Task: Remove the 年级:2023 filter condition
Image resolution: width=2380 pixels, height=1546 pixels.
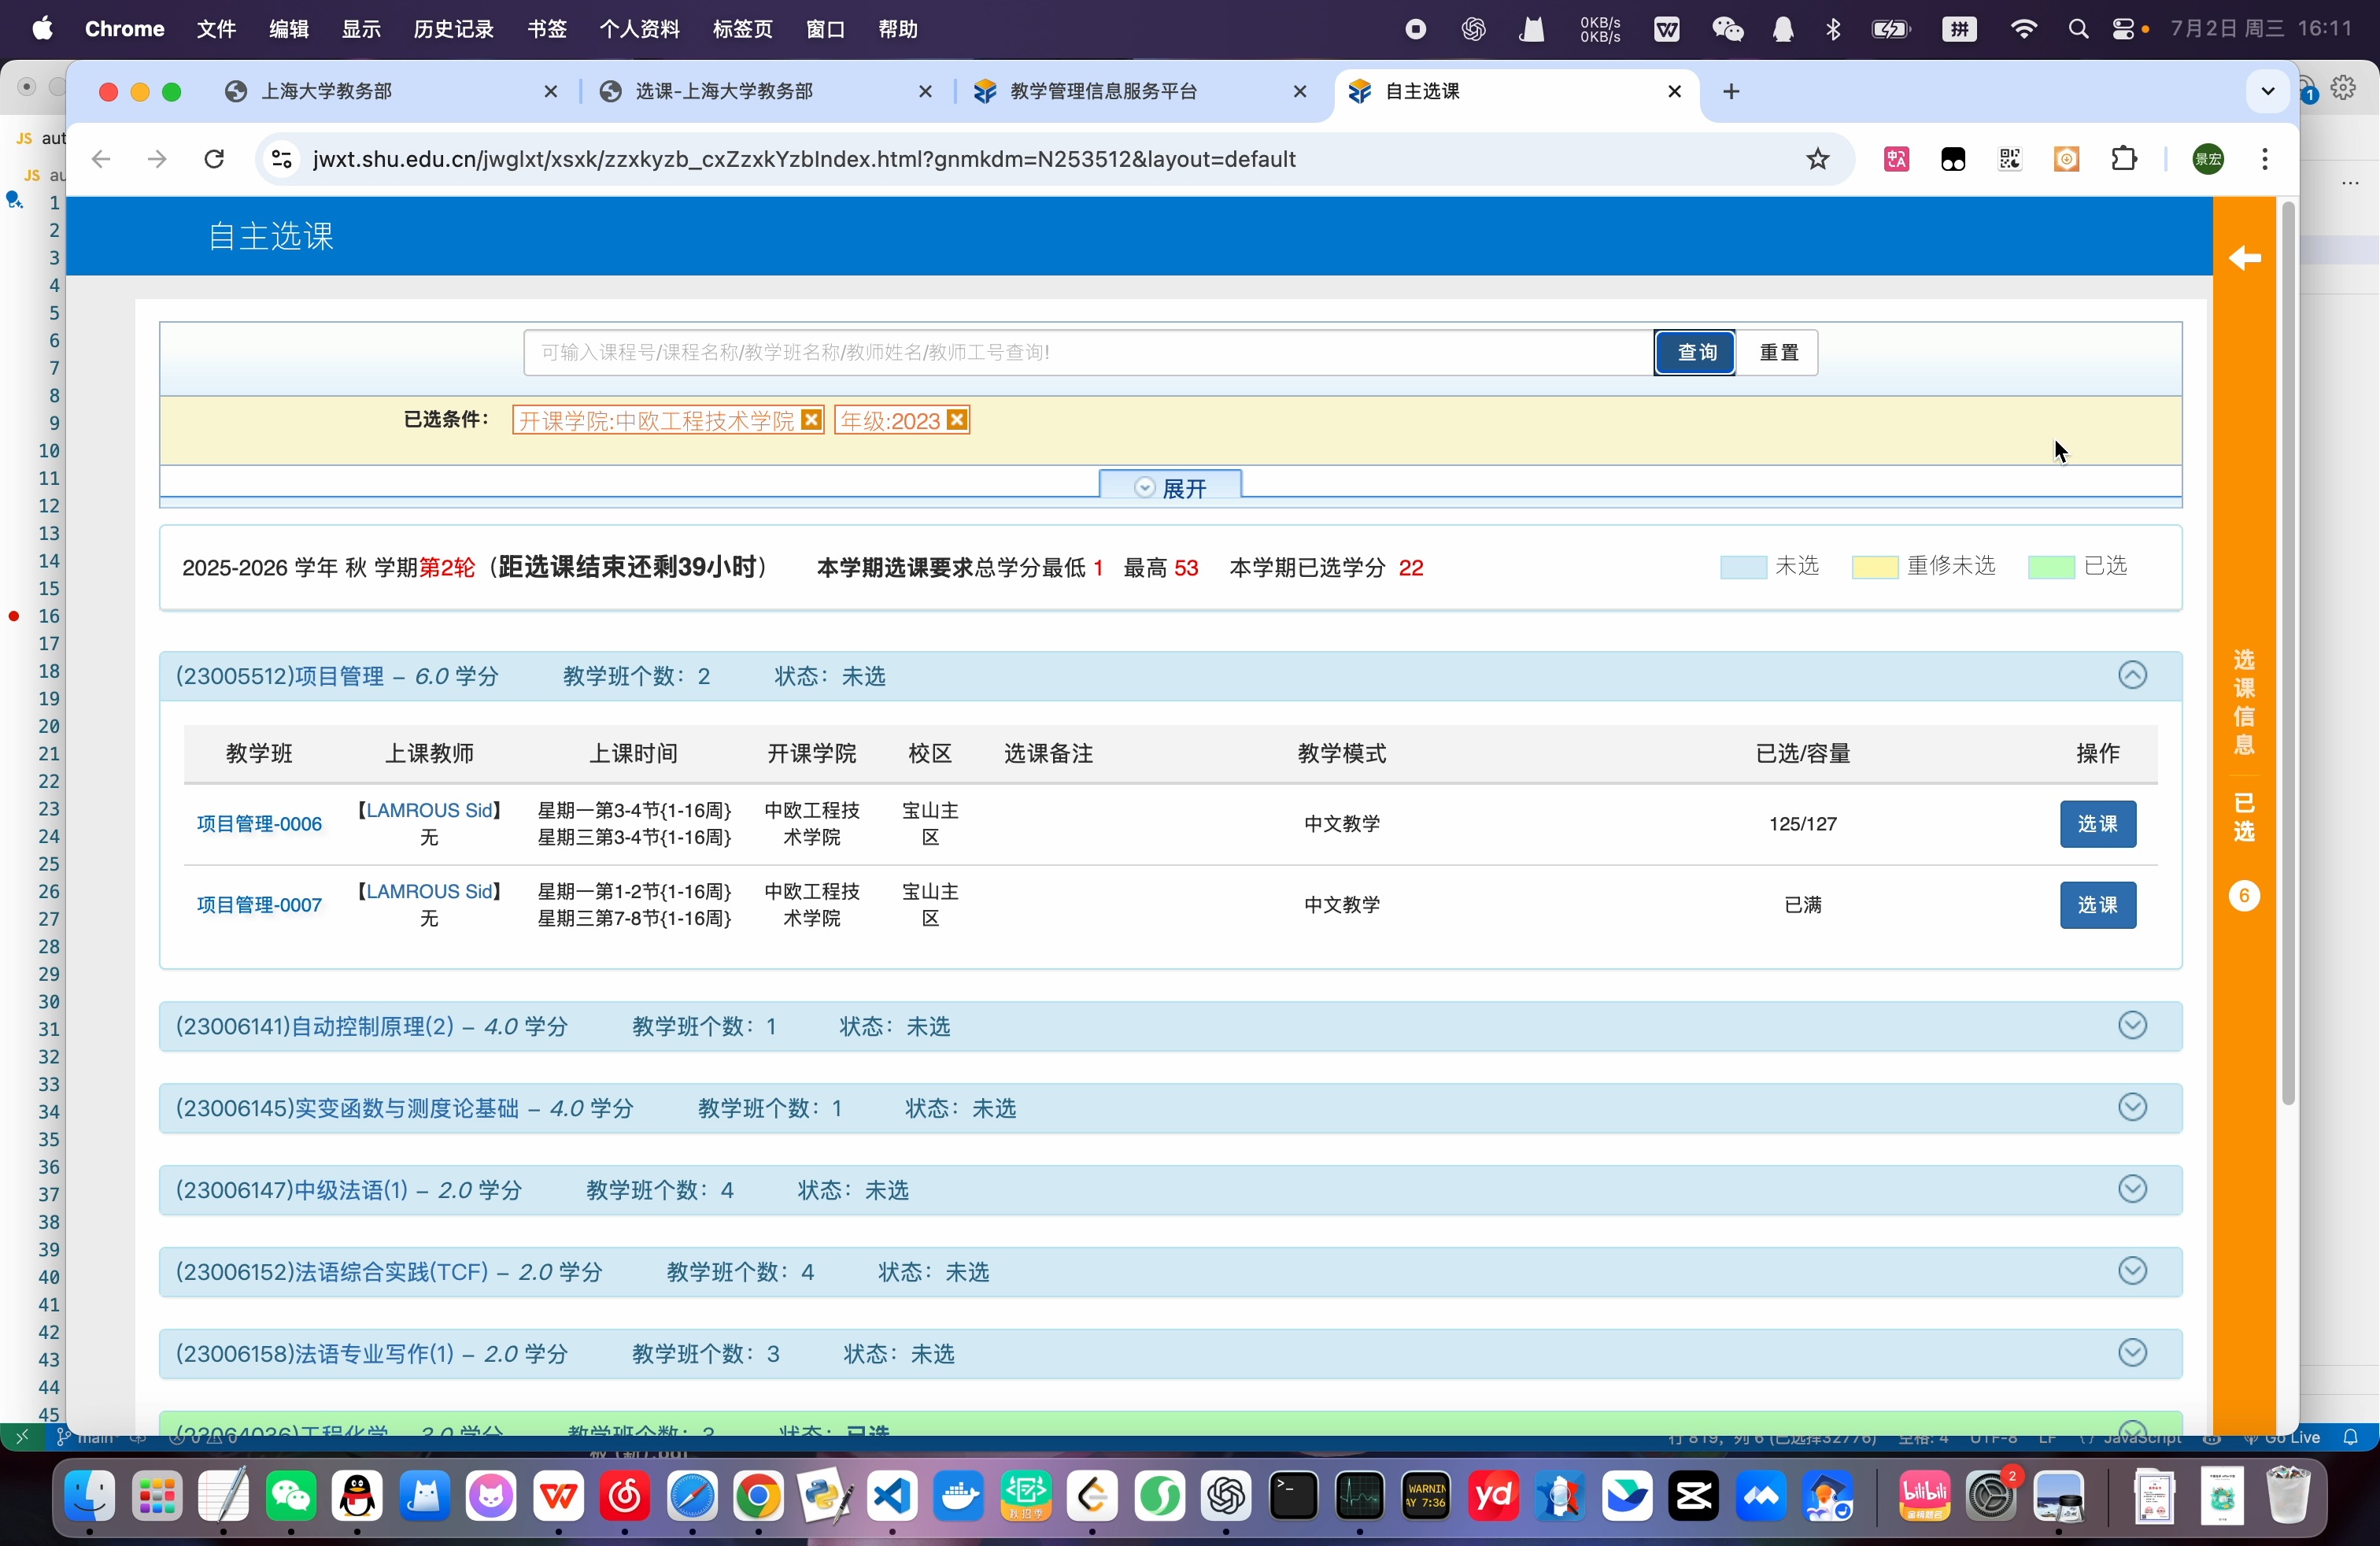Action: pyautogui.click(x=957, y=420)
